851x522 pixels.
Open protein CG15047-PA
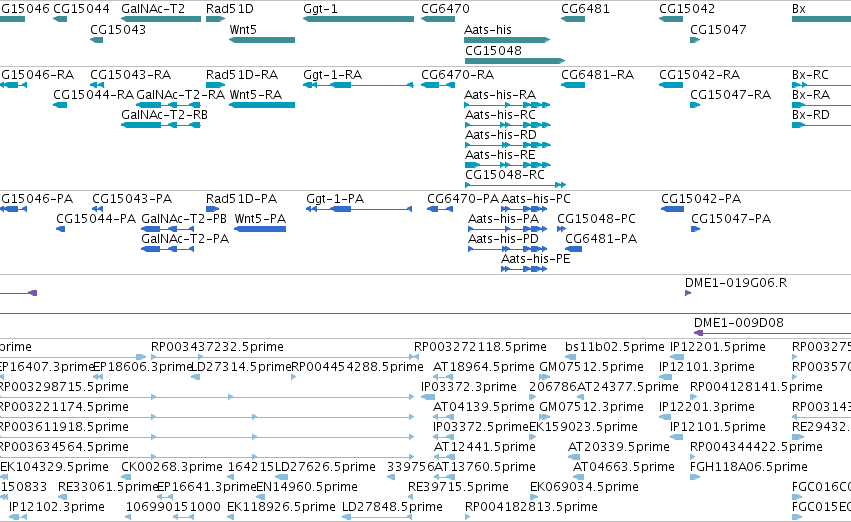(x=695, y=229)
